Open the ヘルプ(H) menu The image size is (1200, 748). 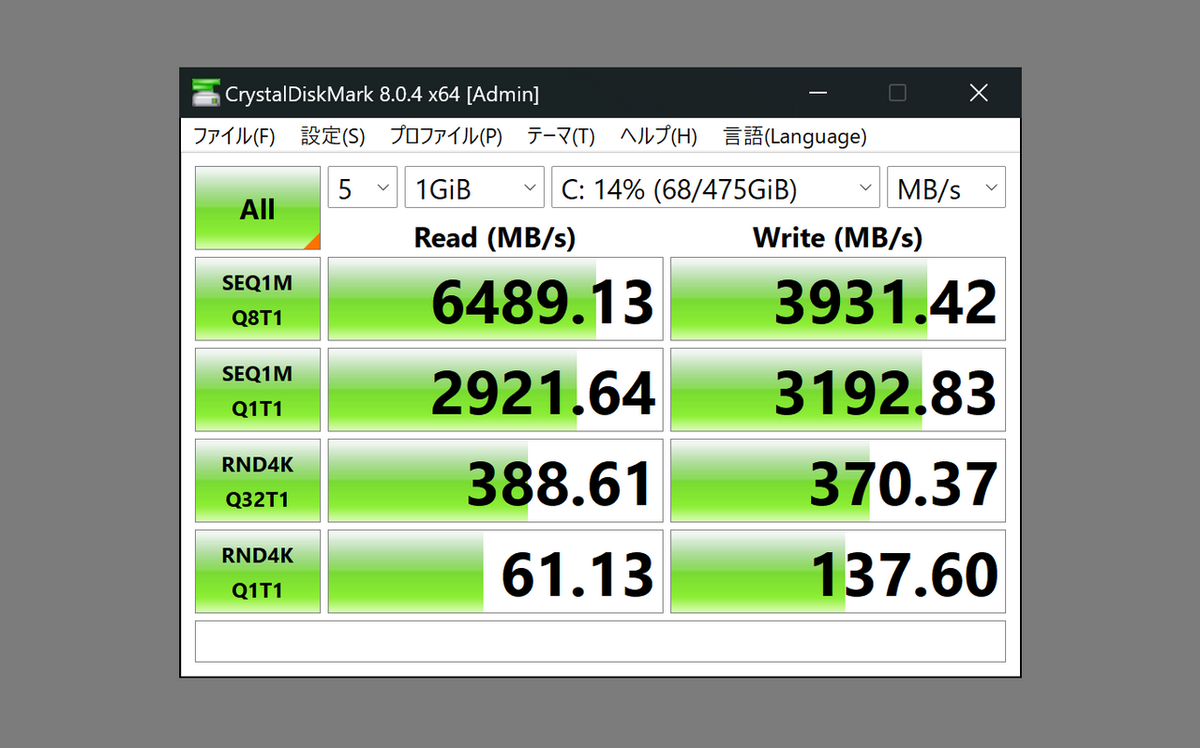tap(658, 136)
